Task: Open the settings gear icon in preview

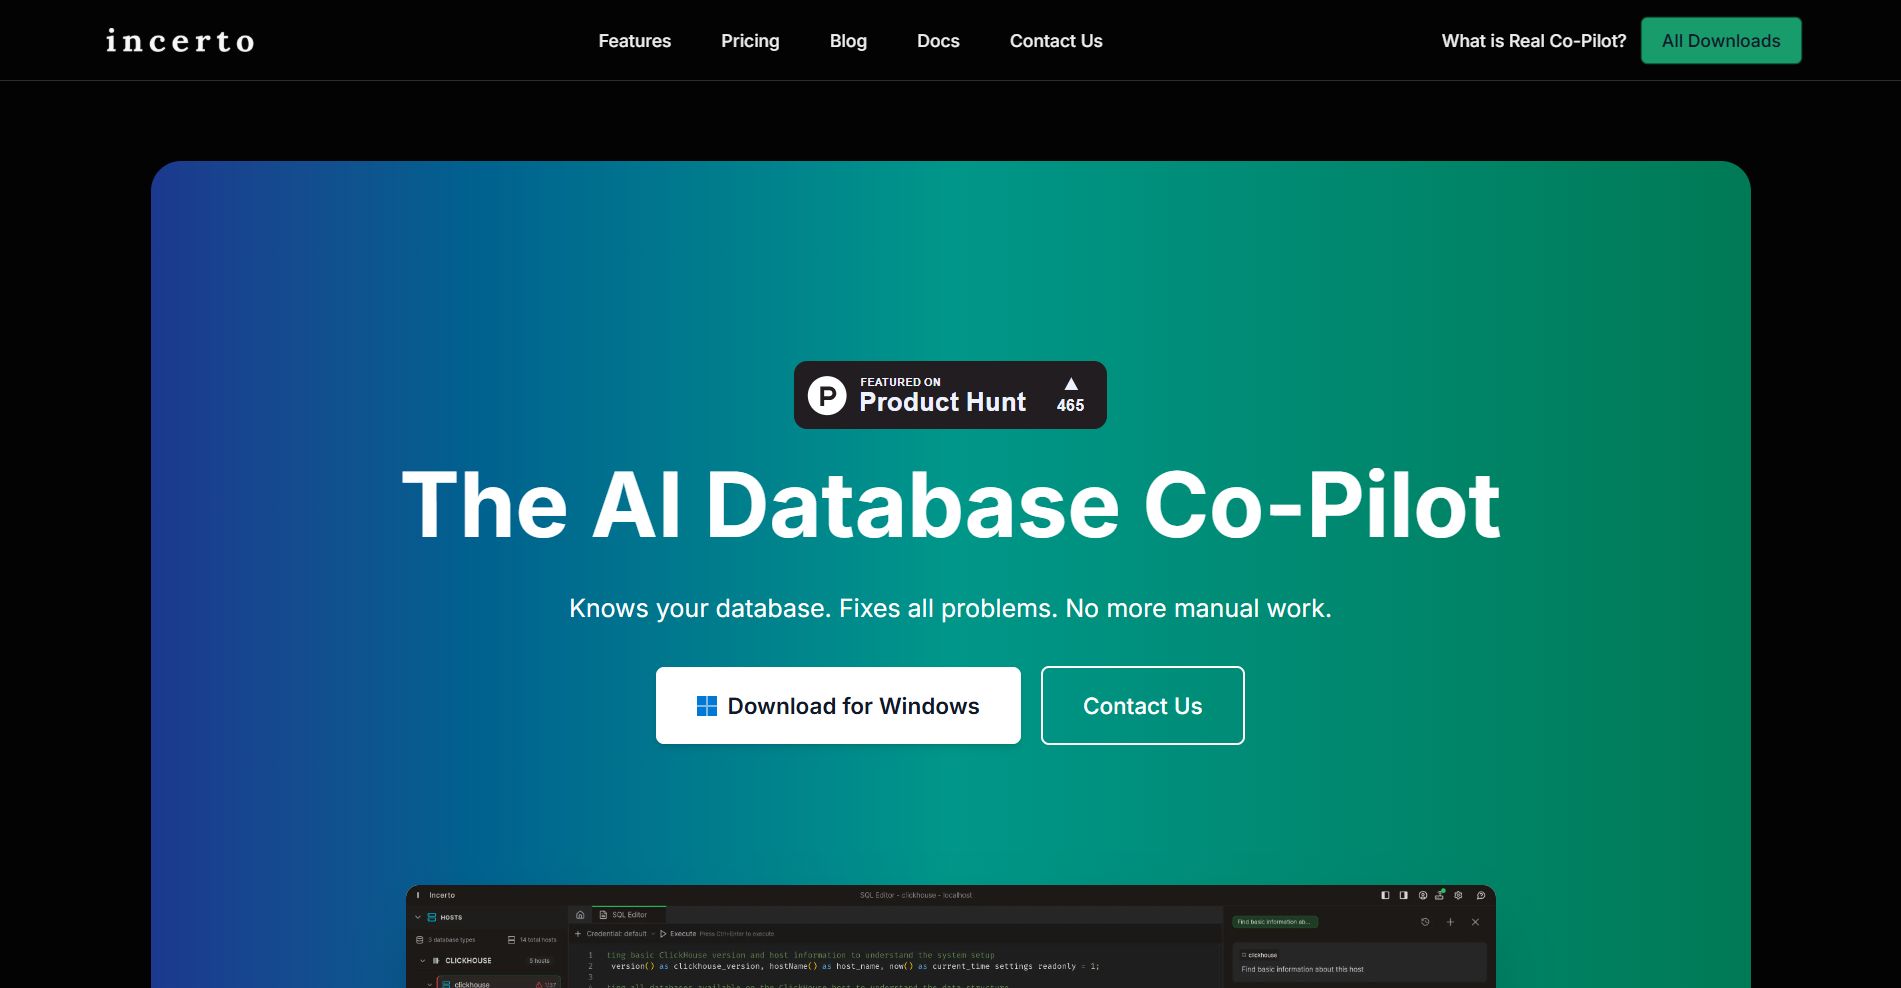Action: [1458, 895]
